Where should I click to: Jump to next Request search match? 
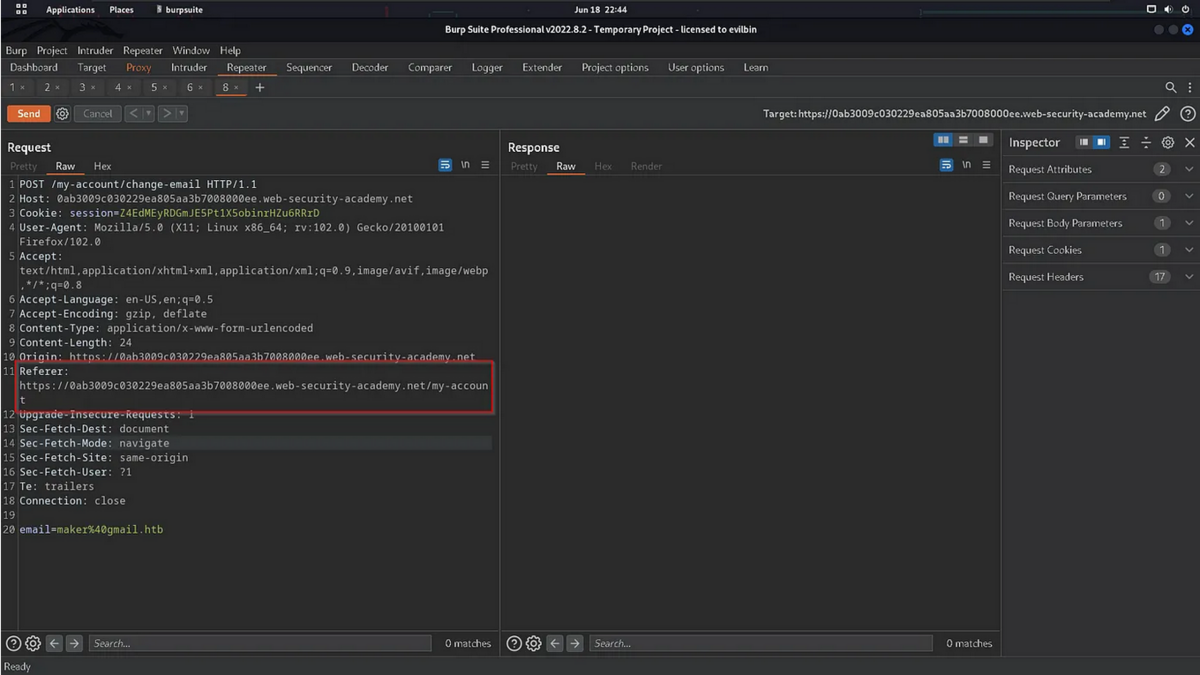pos(74,643)
